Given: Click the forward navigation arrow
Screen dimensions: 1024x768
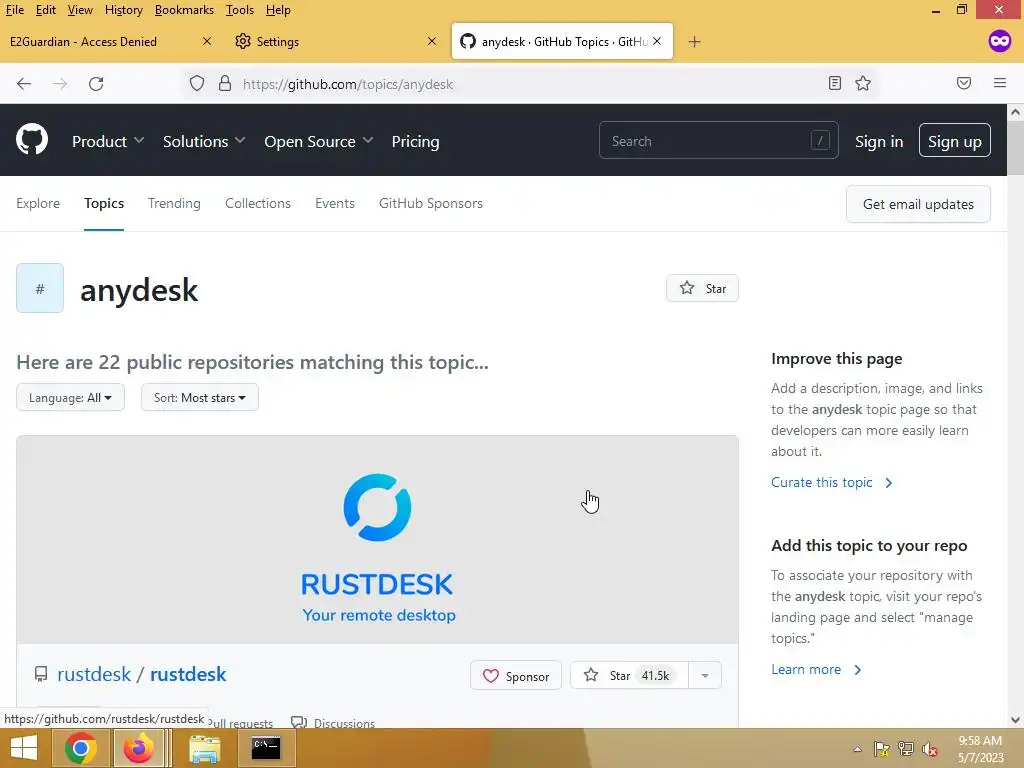Looking at the screenshot, I should 60,84.
